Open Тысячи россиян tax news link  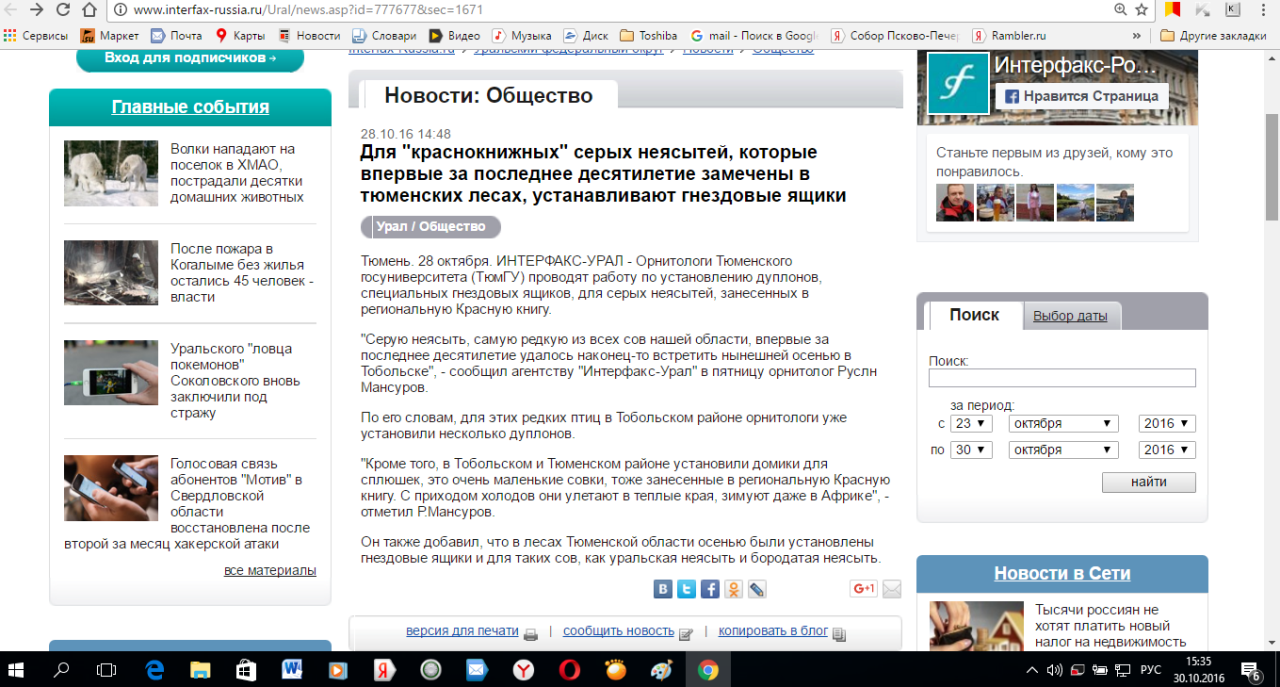pos(1111,625)
